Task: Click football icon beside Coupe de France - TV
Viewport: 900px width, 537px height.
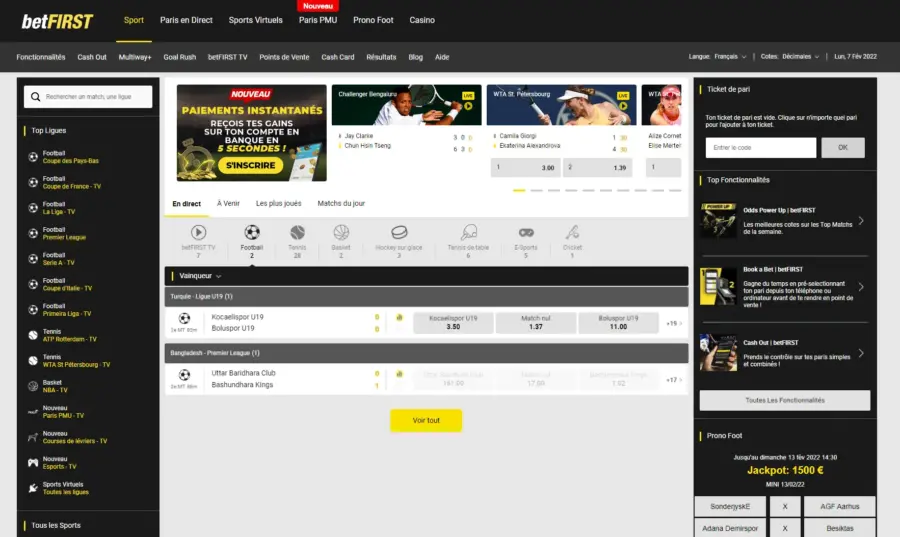Action: pos(33,182)
